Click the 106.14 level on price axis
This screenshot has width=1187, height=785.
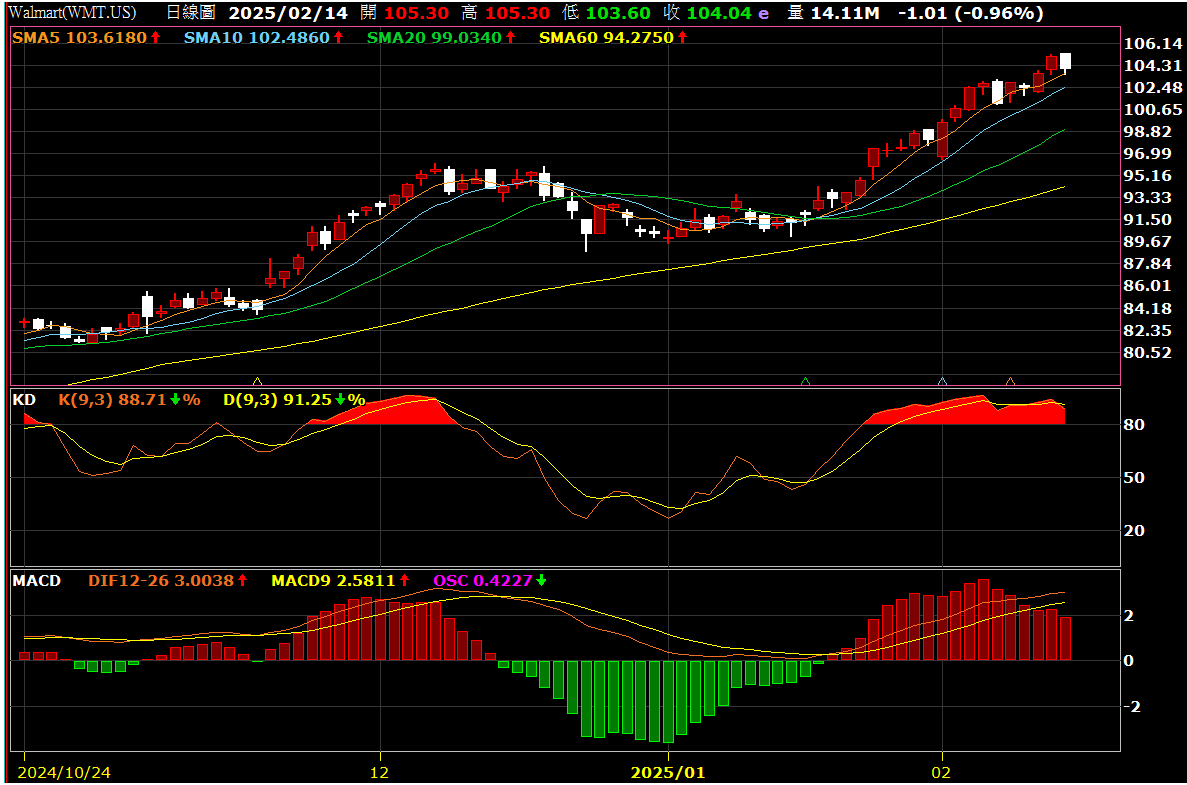[x=1153, y=44]
